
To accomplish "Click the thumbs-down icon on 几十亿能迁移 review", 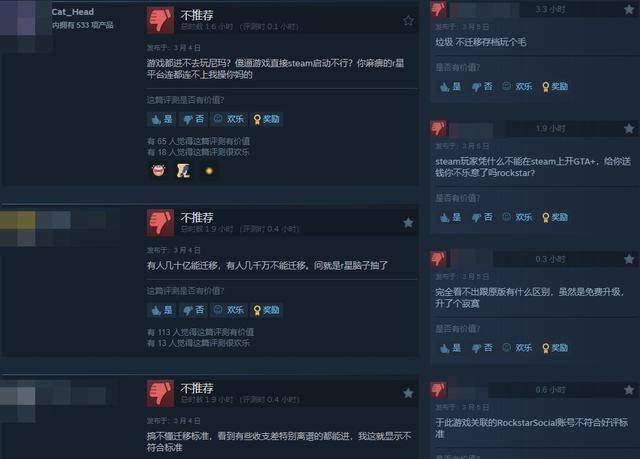I will click(x=160, y=223).
